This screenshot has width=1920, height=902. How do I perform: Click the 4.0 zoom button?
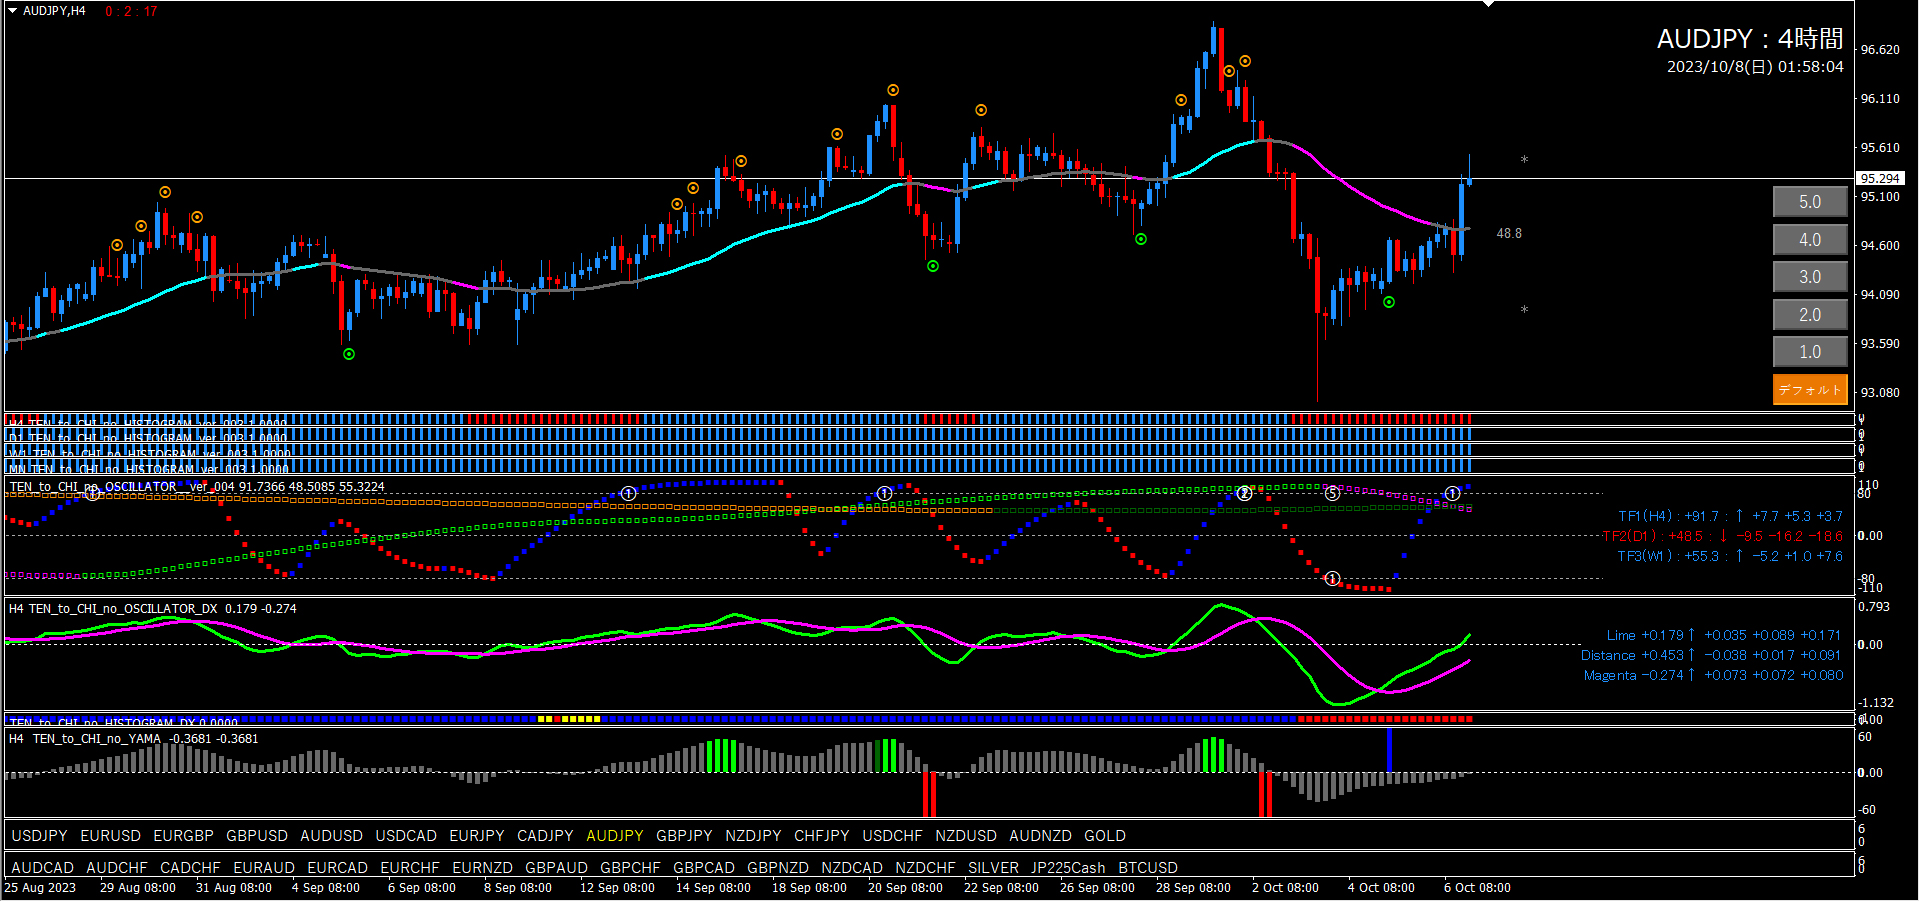pos(1810,240)
